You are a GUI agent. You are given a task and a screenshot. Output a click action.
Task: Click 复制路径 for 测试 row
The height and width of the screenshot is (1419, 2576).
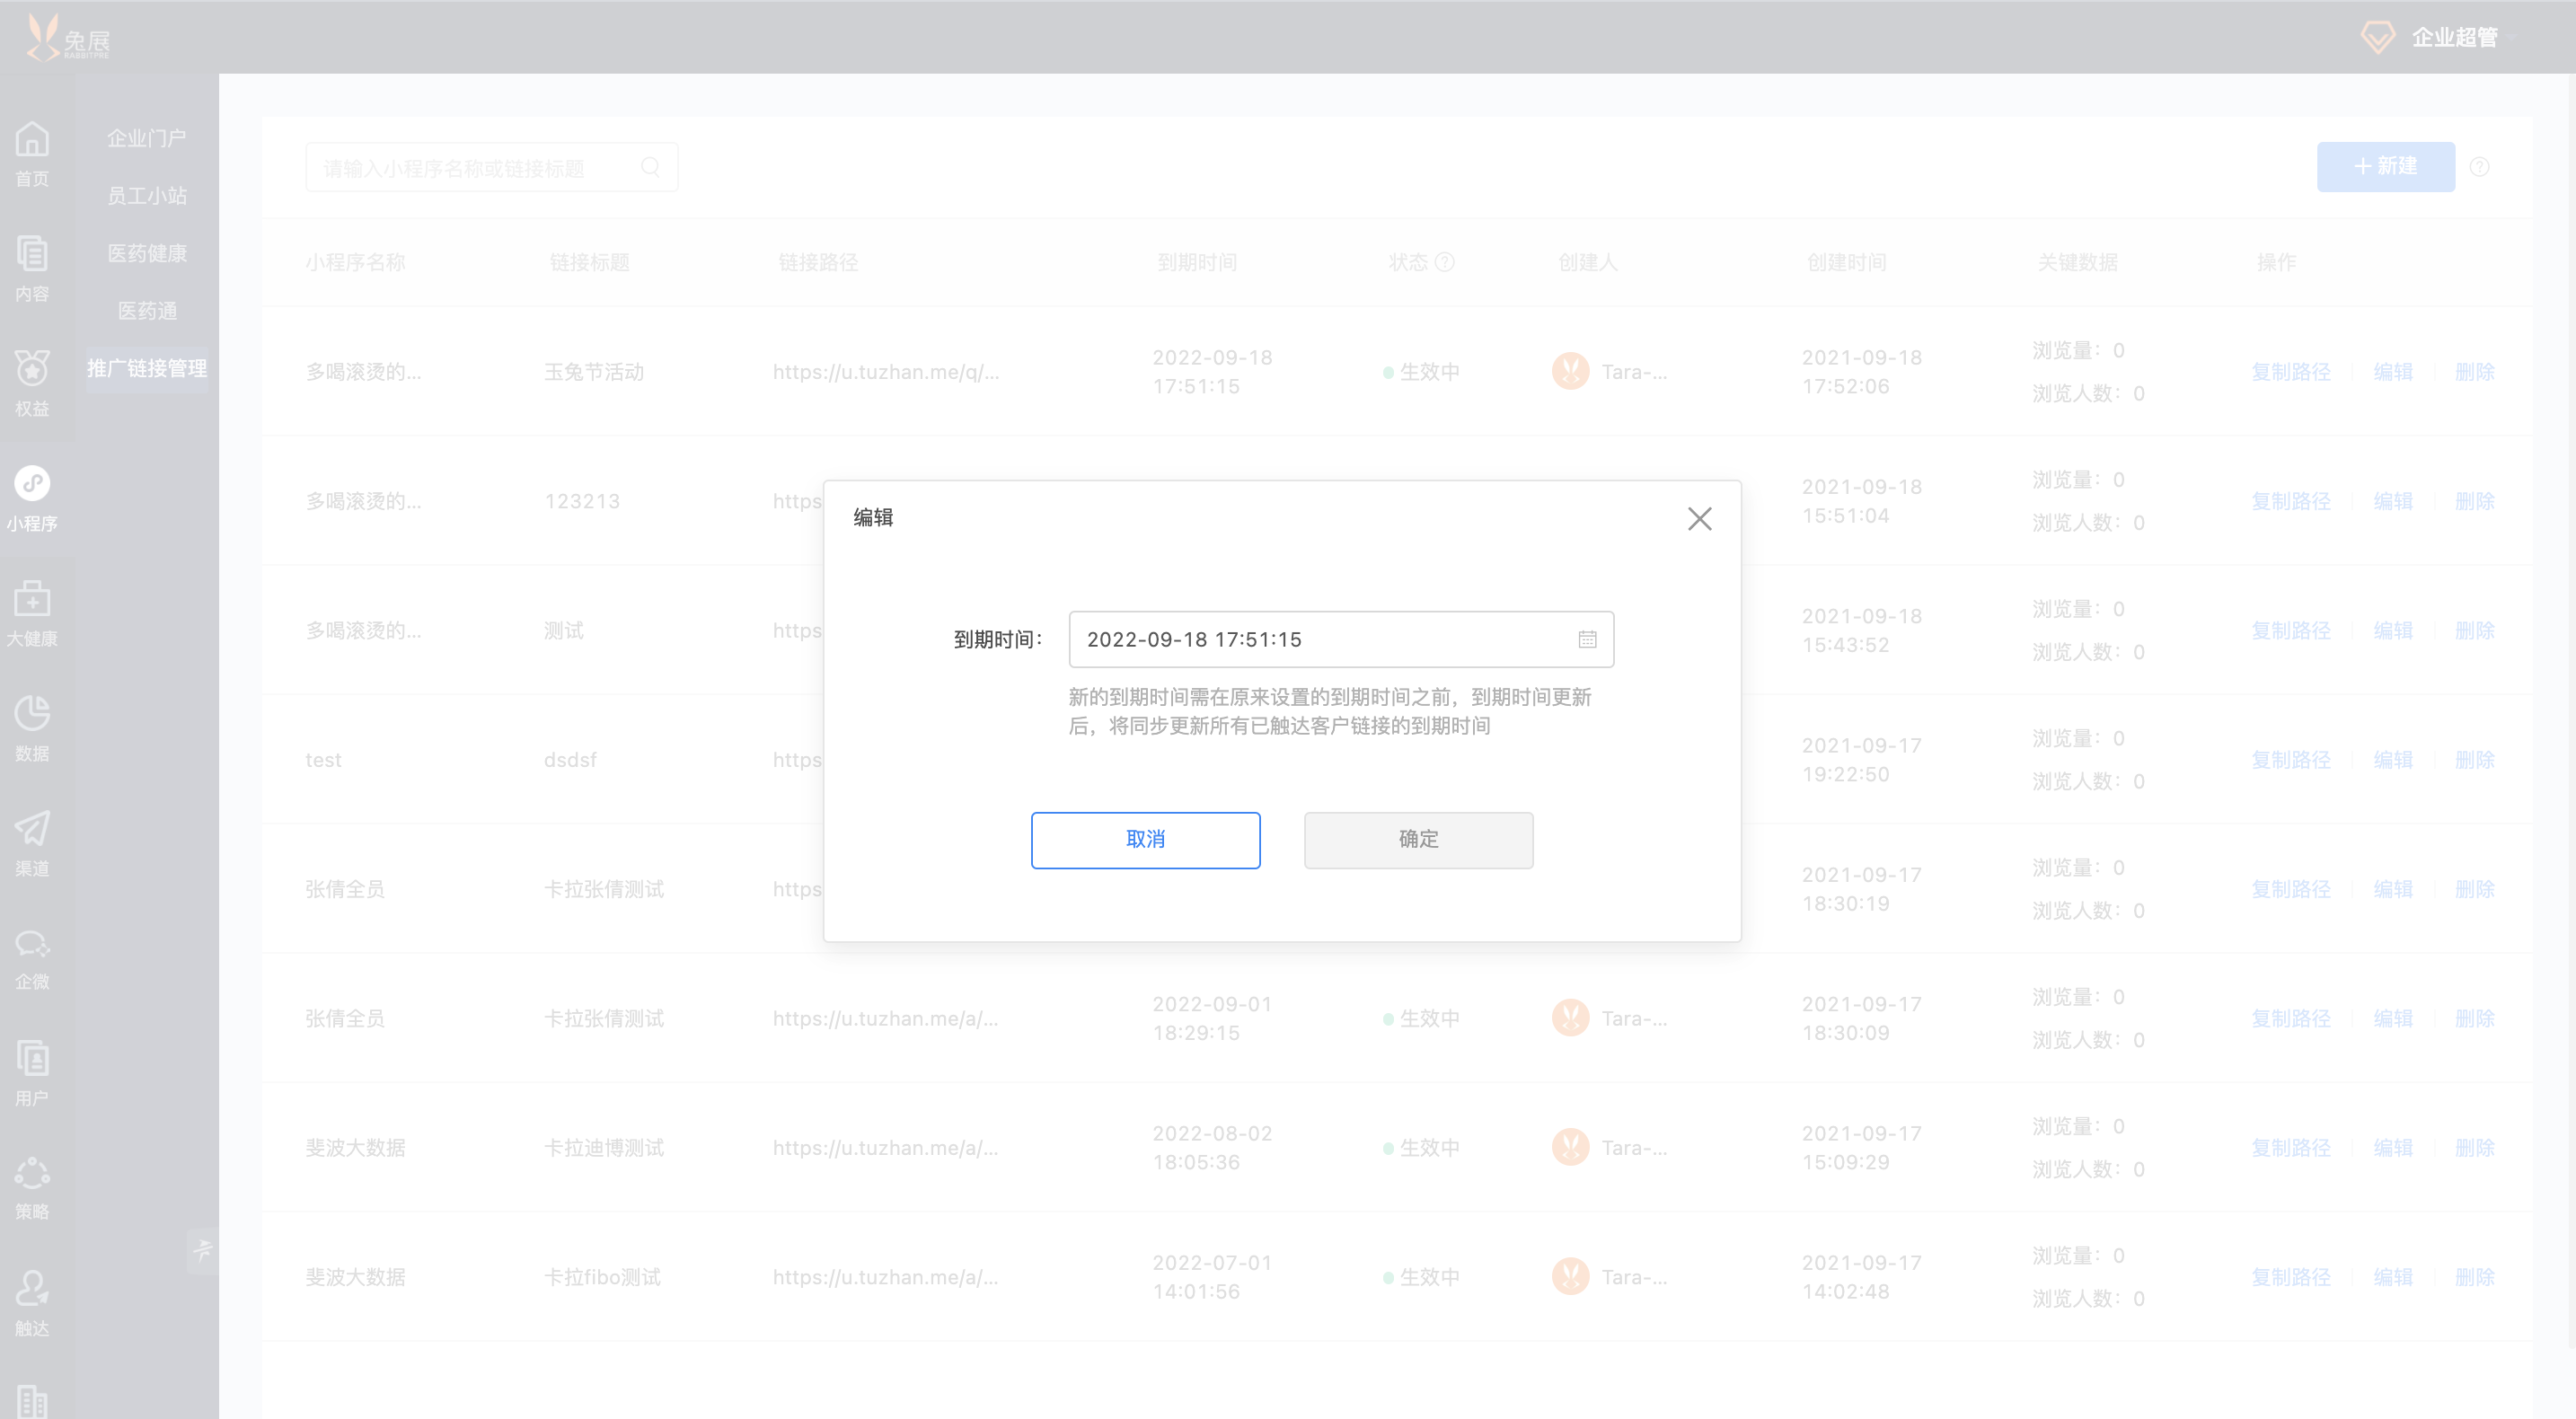pos(2290,631)
